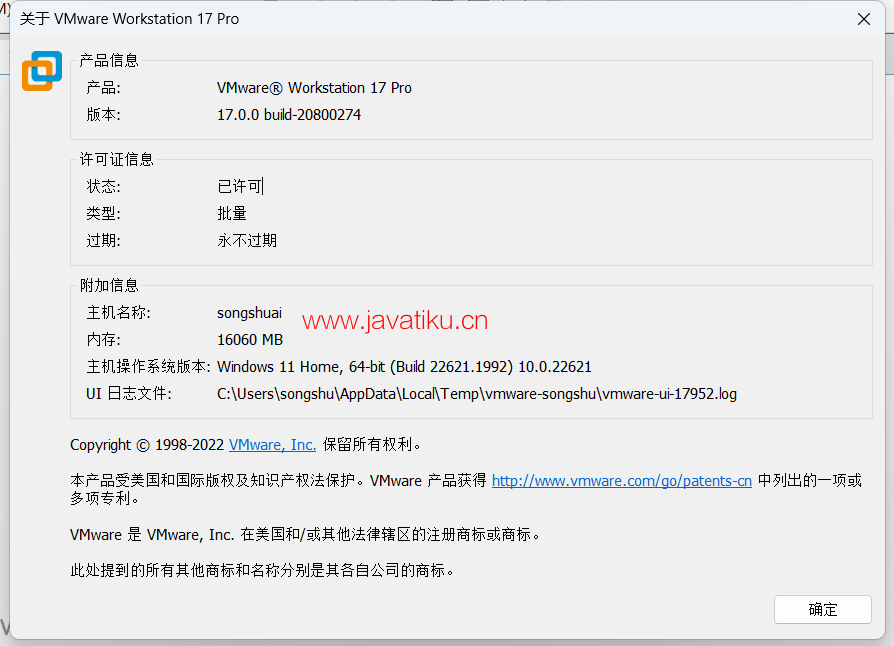894x646 pixels.
Task: Click the 内存 label
Action: [x=103, y=340]
